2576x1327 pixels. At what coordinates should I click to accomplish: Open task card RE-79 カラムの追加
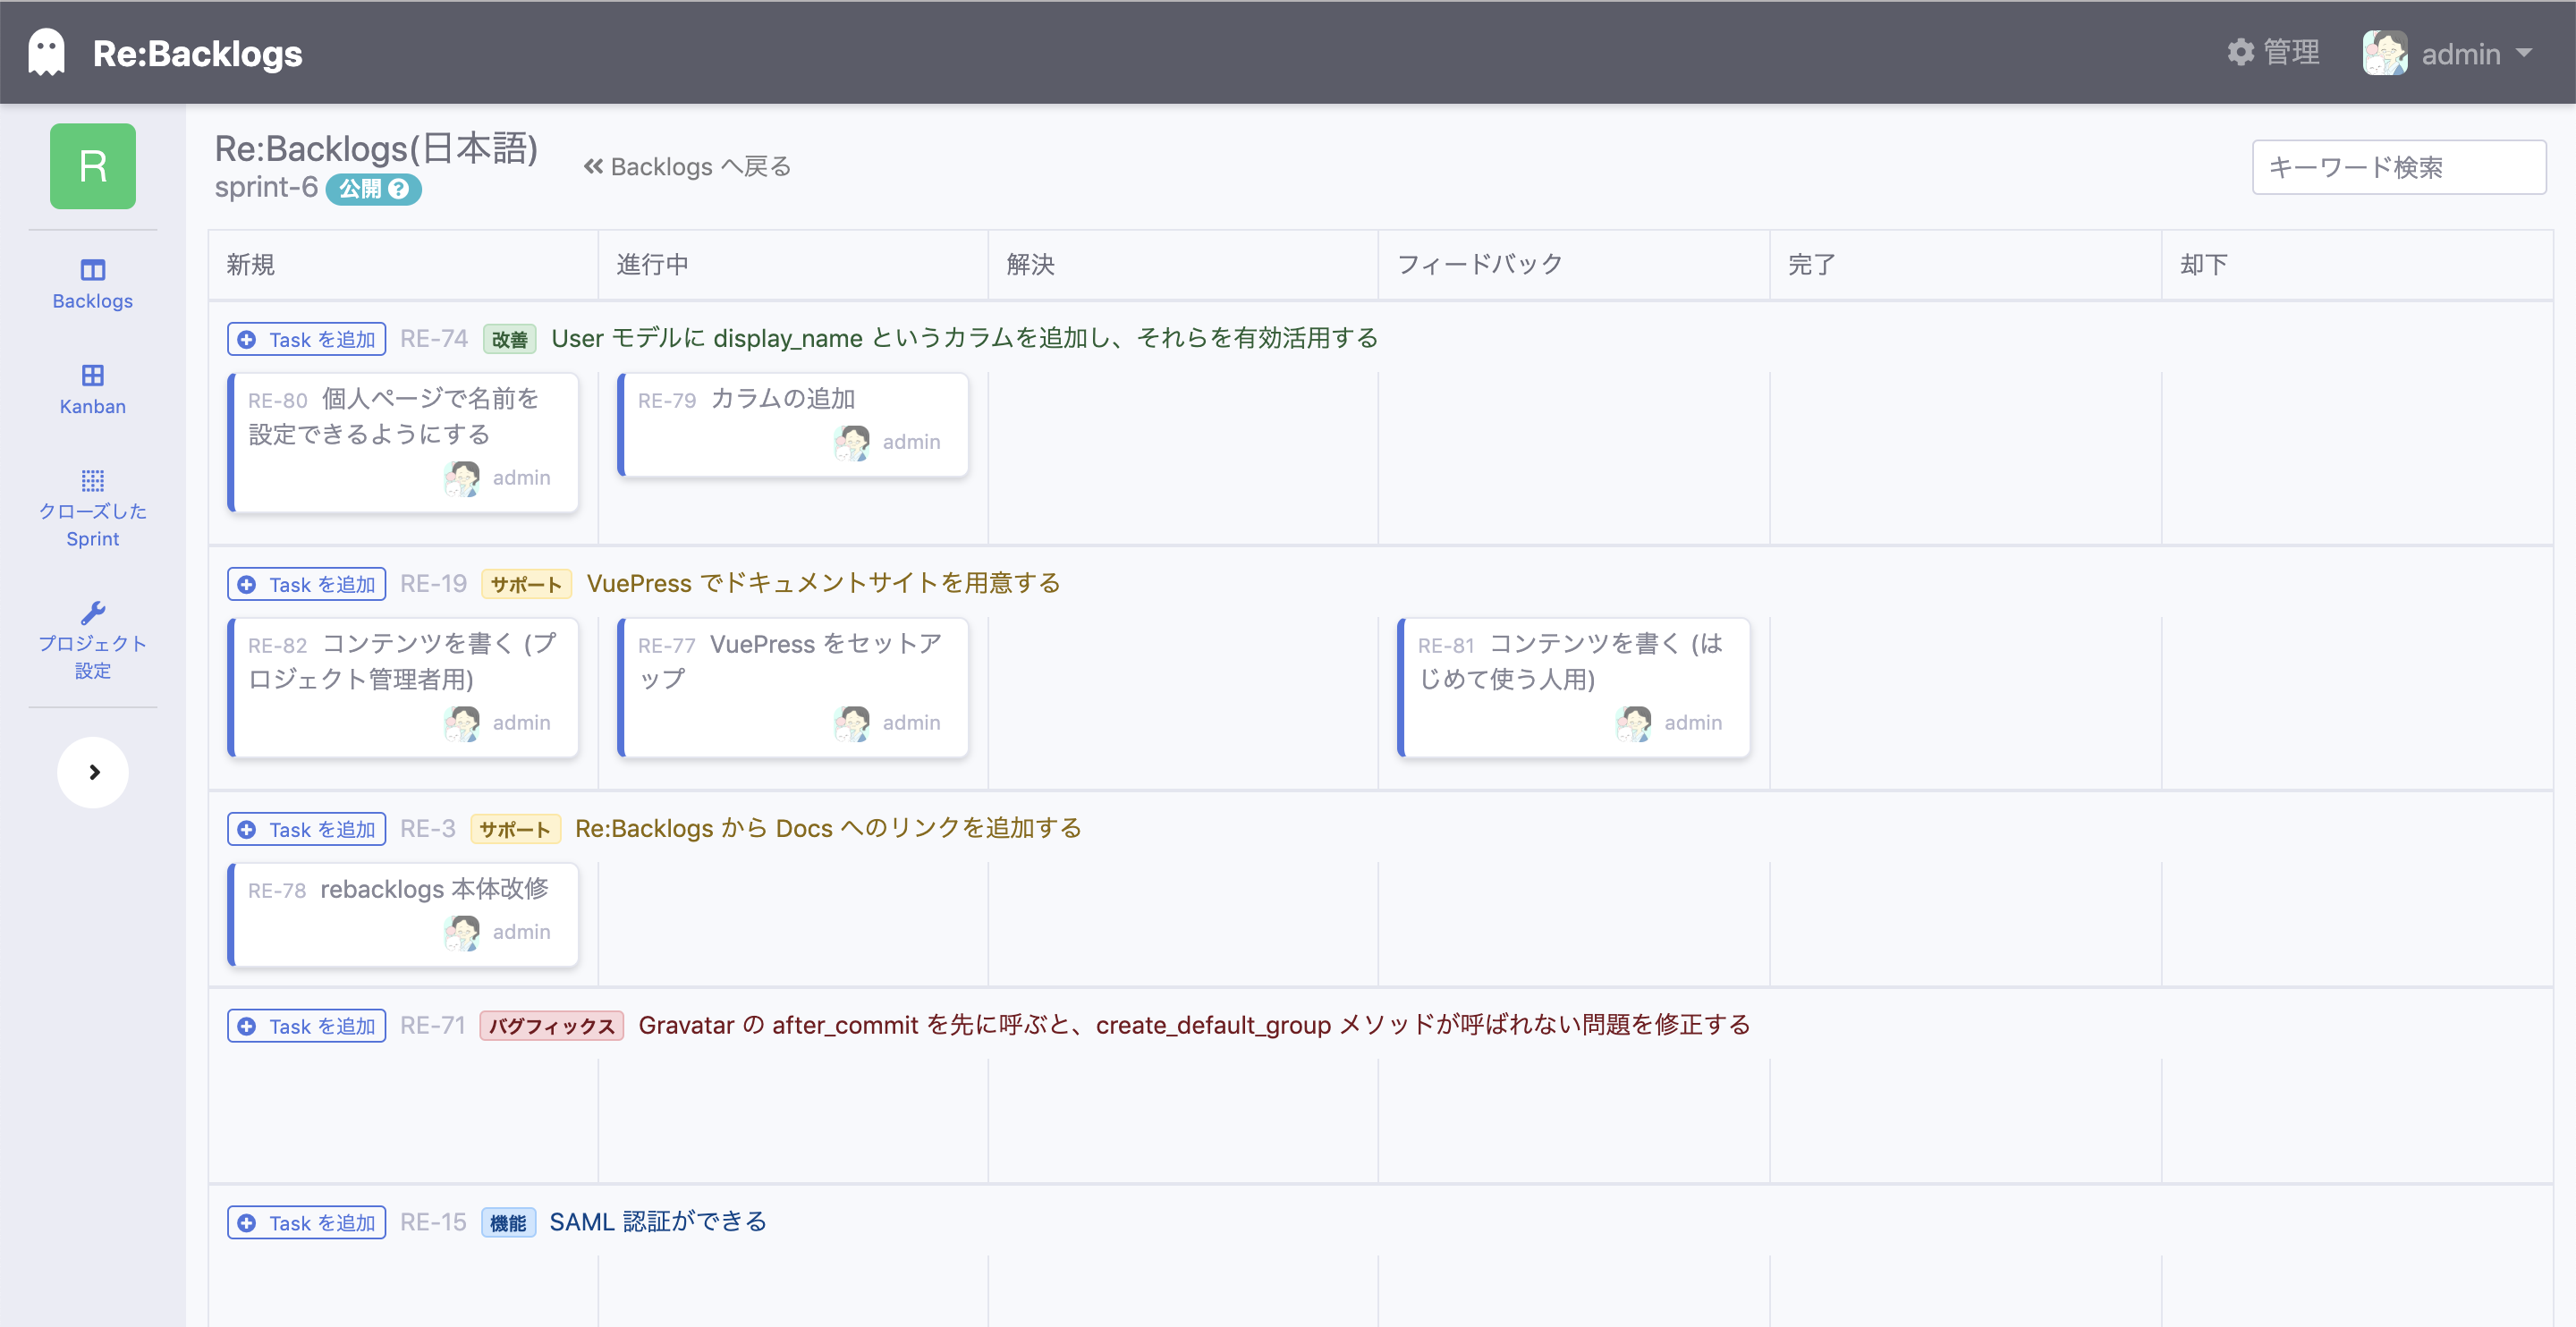pos(793,424)
